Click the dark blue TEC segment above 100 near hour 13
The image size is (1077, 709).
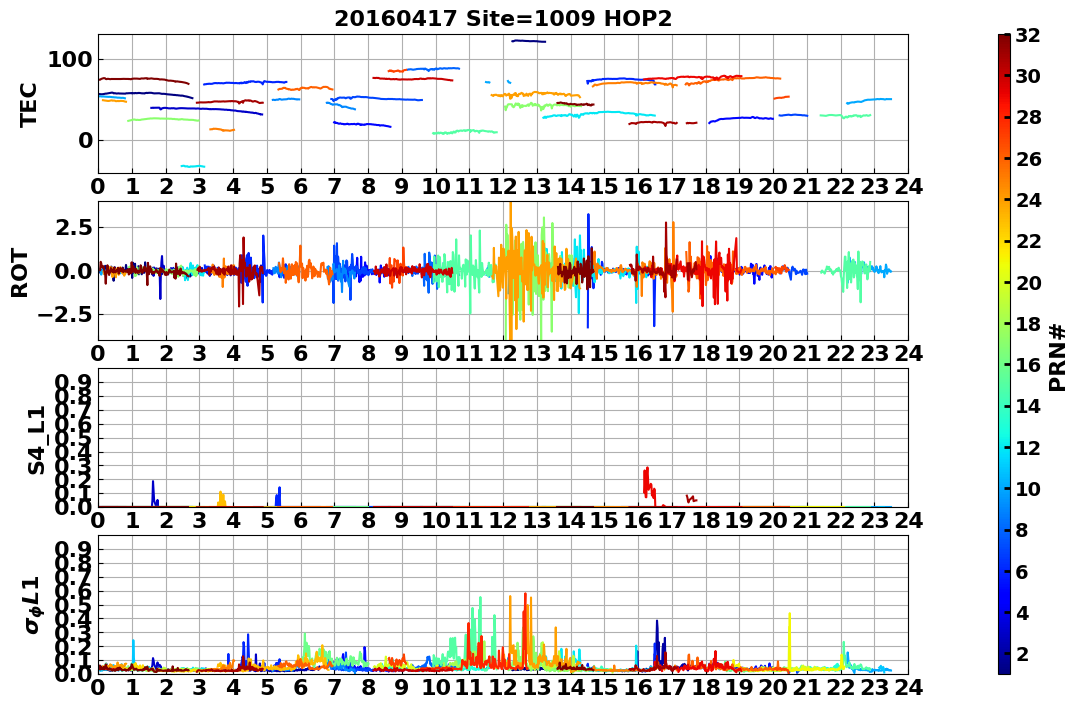click(528, 41)
